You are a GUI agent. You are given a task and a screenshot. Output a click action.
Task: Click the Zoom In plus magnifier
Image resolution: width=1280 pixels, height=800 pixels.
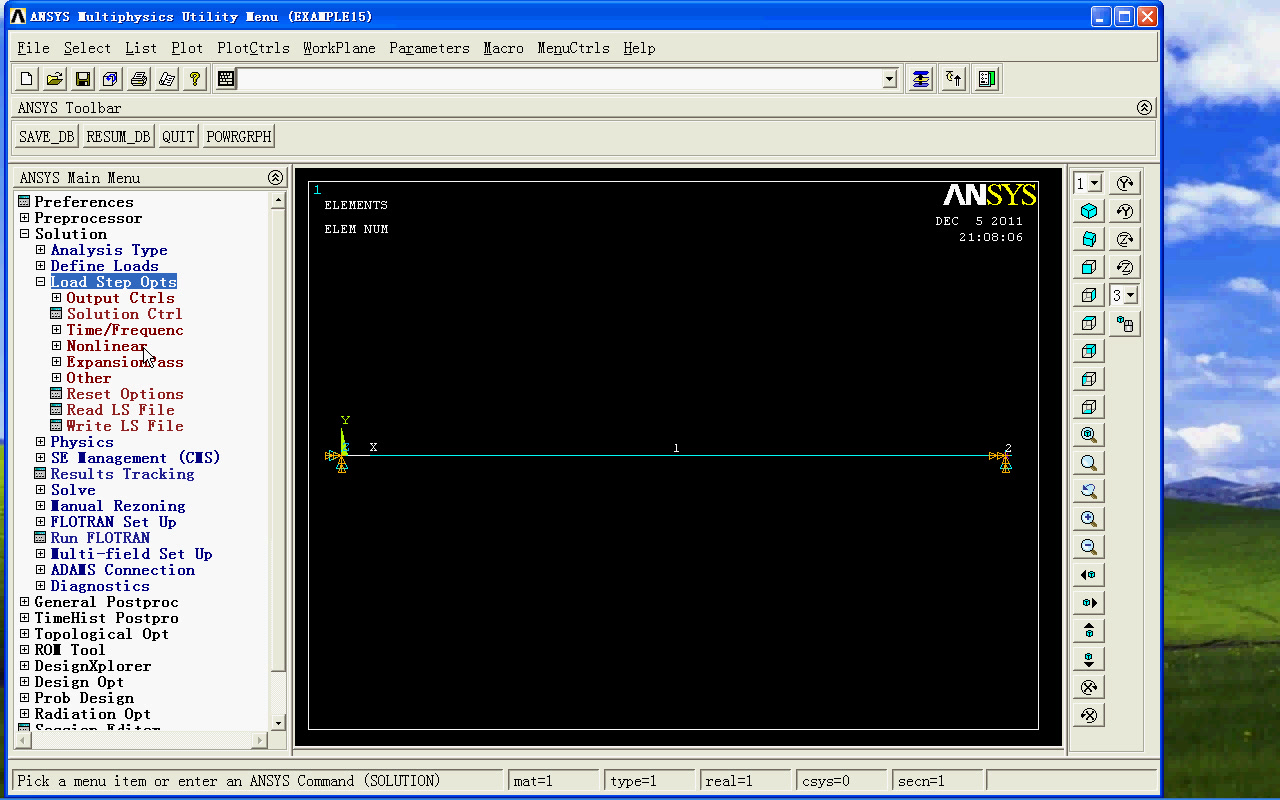click(1089, 519)
